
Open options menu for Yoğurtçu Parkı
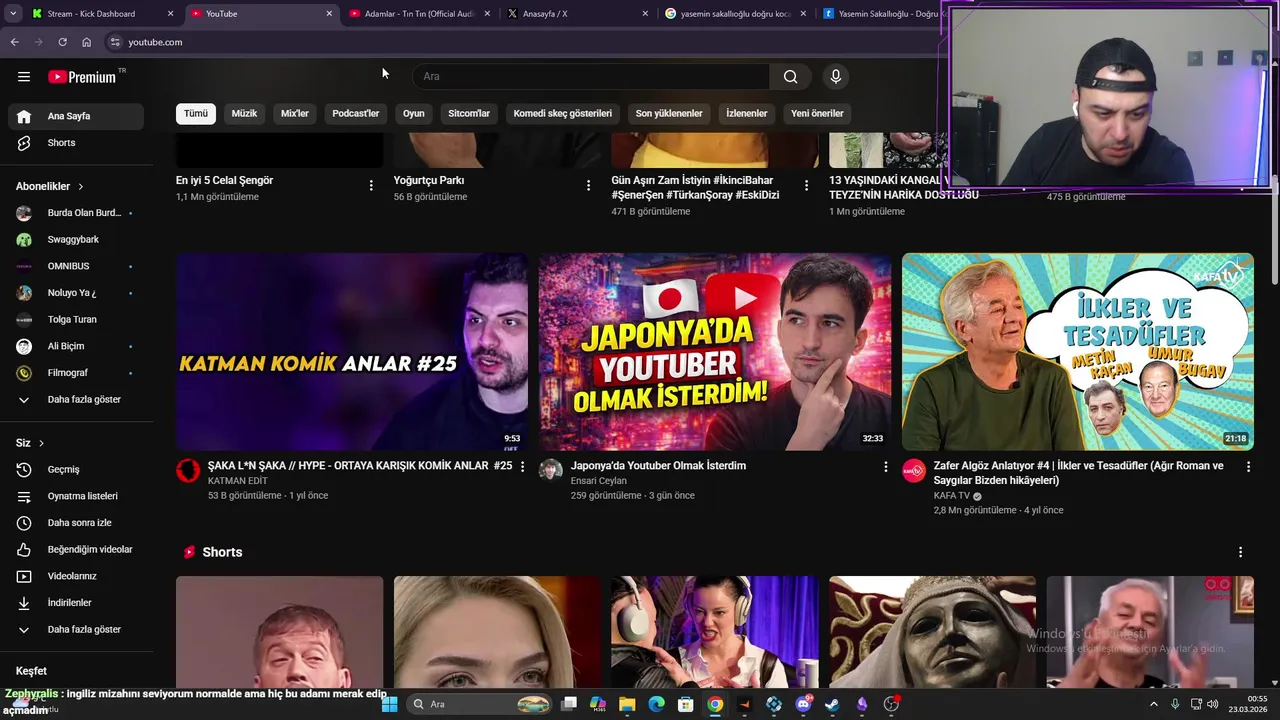point(588,185)
